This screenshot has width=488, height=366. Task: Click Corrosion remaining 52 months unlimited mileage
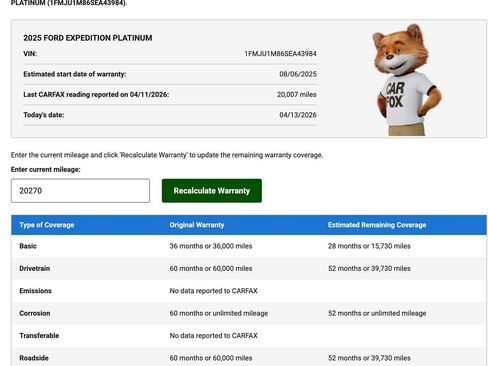coord(377,313)
